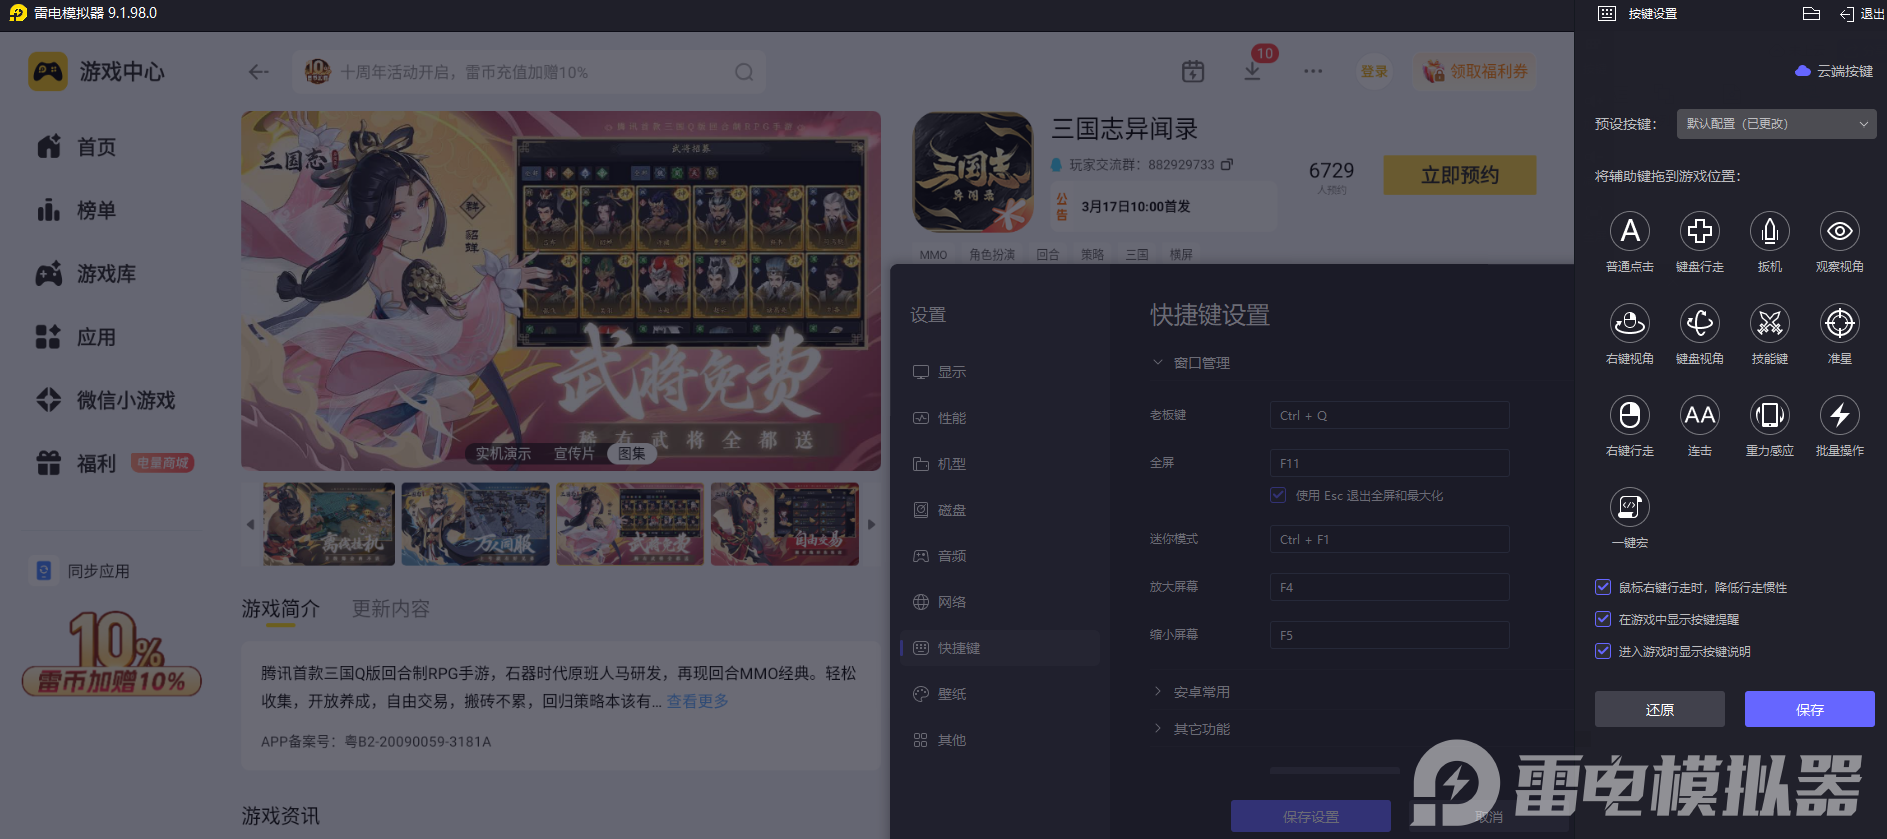Viewport: 1887px width, 839px height.
Task: Pick the 右键行走 mouse walk icon
Action: point(1630,415)
